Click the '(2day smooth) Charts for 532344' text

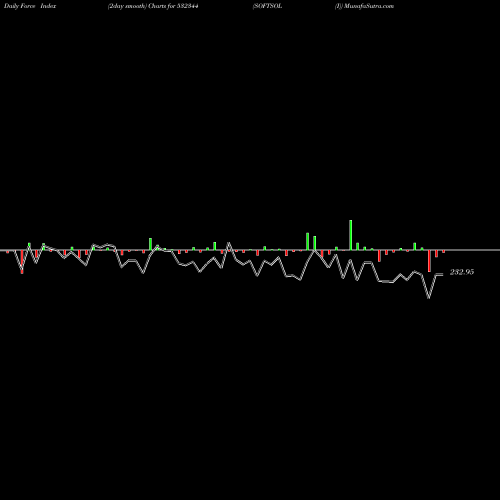pos(153,6)
